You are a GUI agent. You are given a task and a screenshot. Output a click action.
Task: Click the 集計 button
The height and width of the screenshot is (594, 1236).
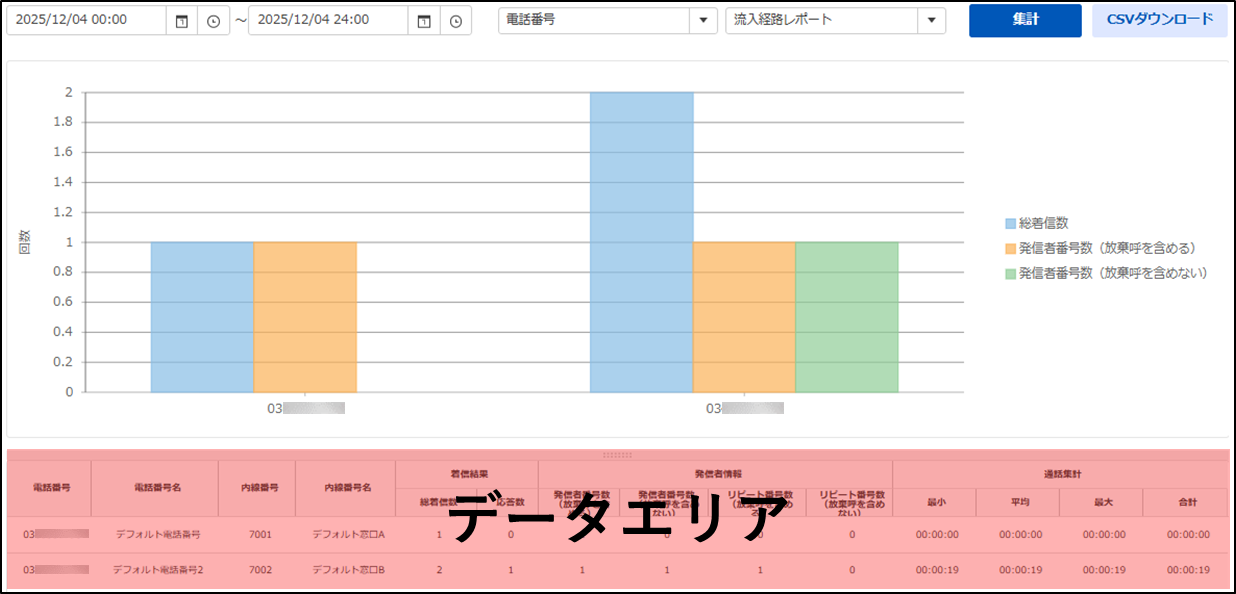coord(1024,20)
